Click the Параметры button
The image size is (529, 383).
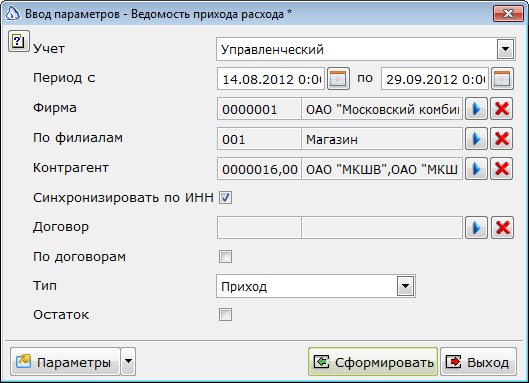point(65,361)
